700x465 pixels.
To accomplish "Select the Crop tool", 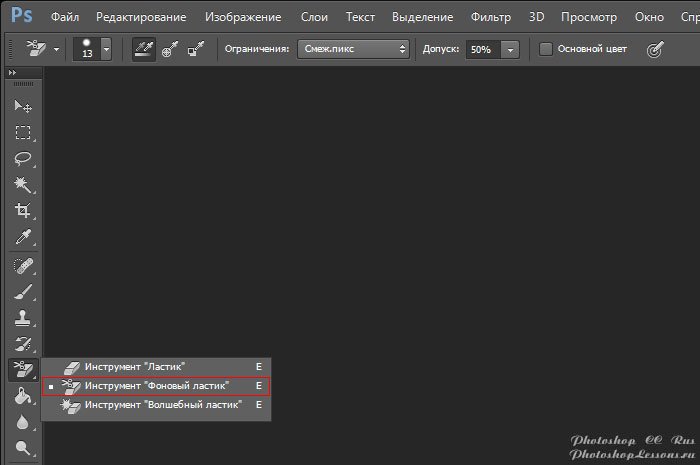I will coord(22,210).
